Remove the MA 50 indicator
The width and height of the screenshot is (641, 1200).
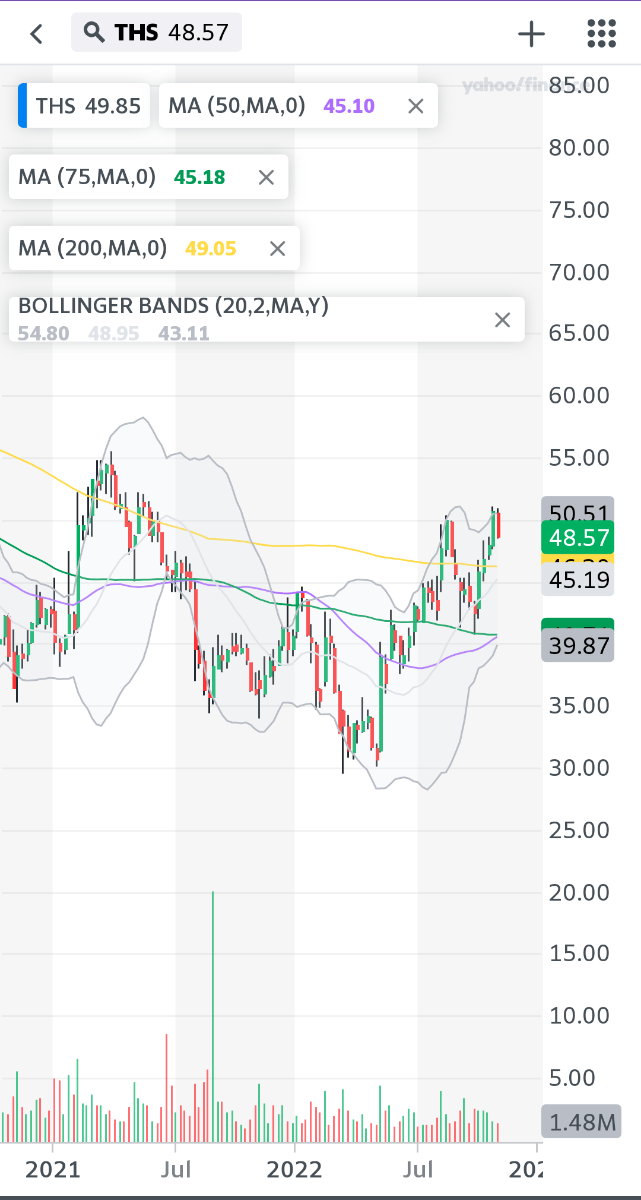(x=416, y=106)
